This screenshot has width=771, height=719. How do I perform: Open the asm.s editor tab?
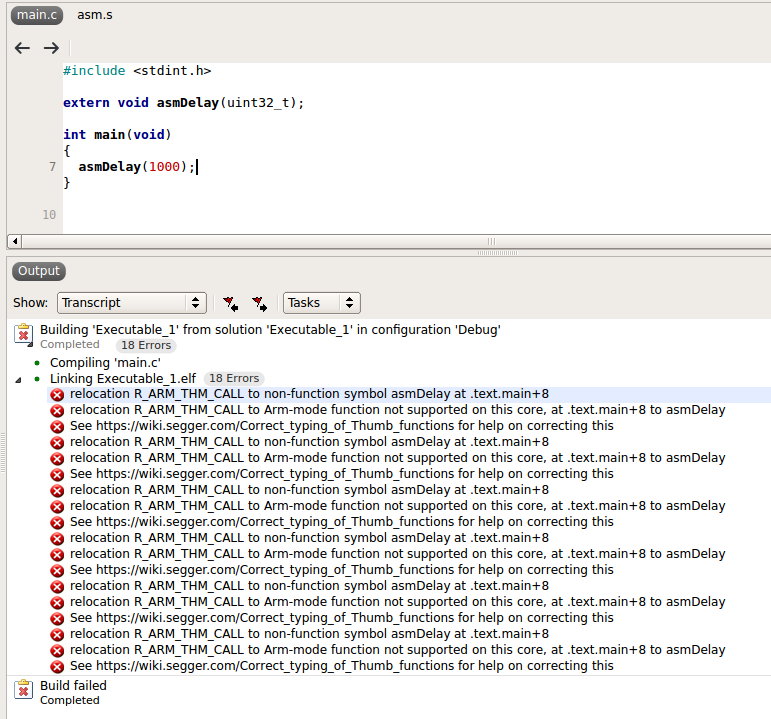tap(94, 15)
